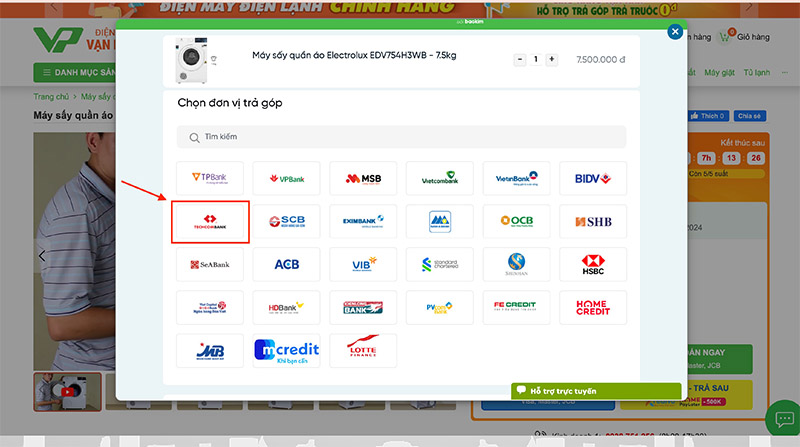Choose Lotte Finance tile

tap(363, 351)
